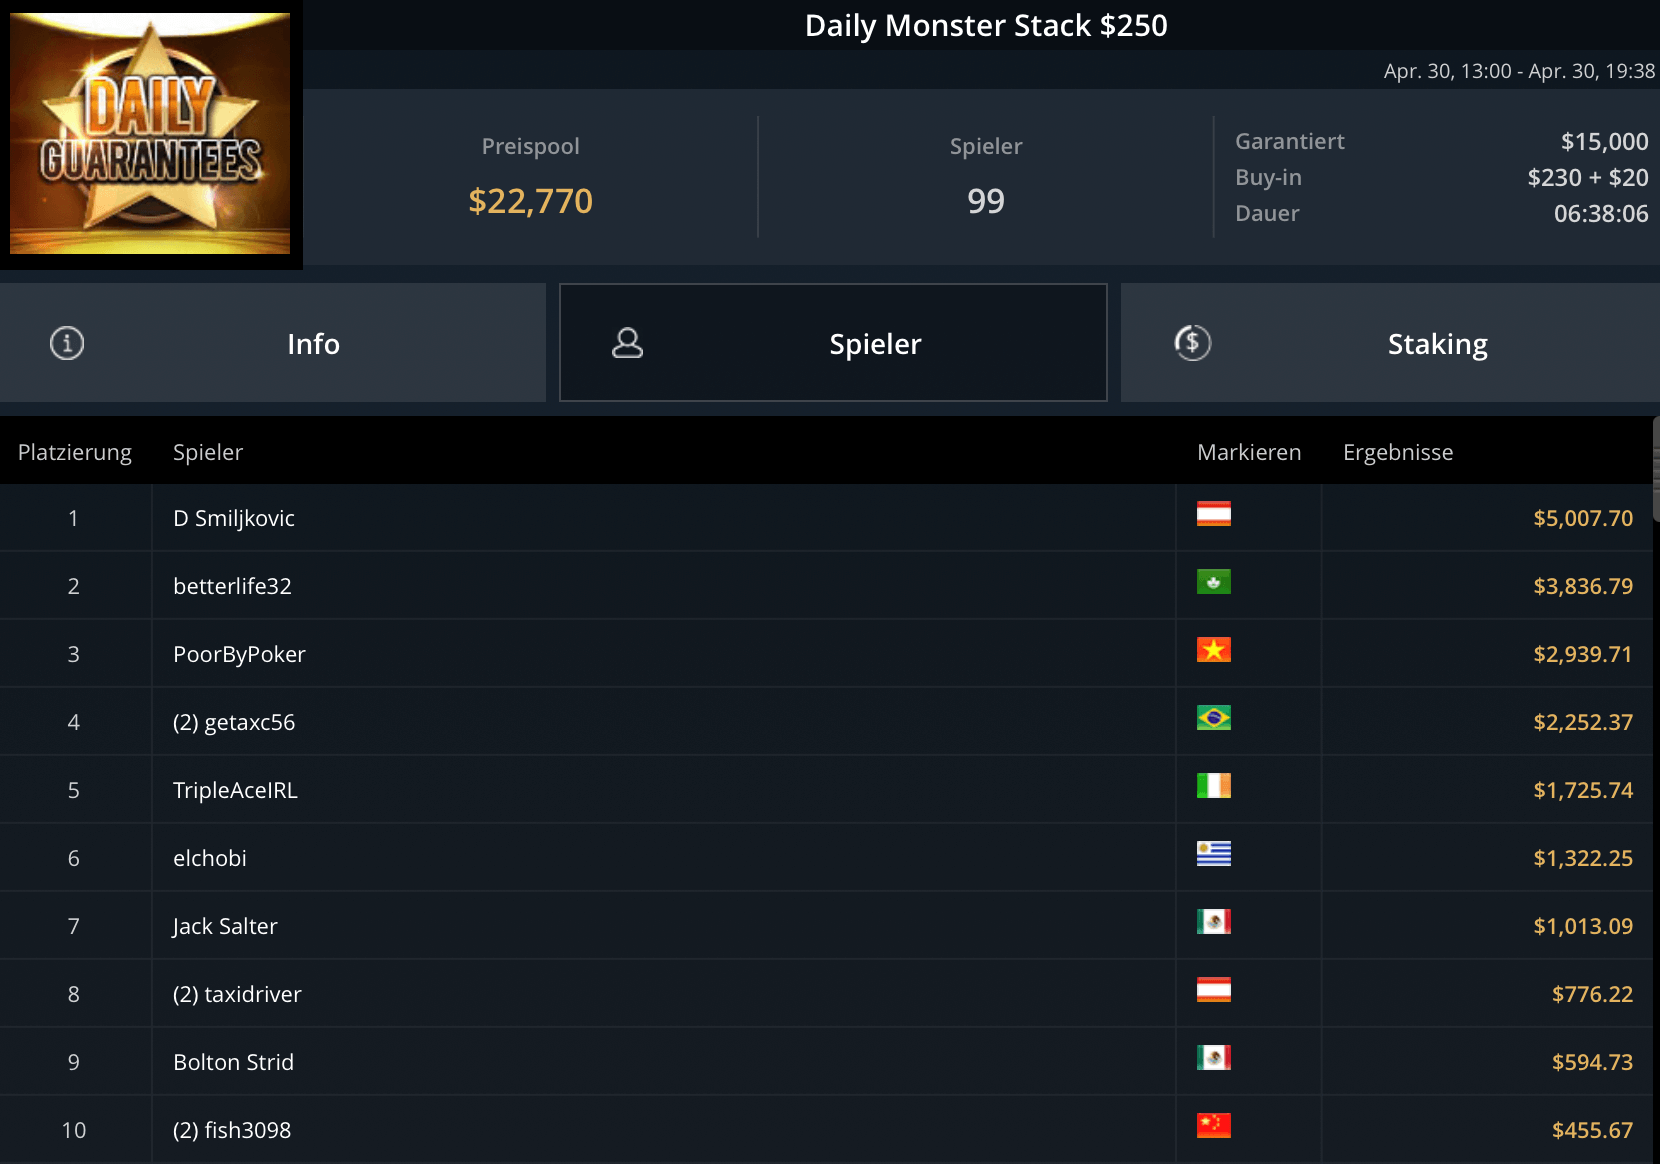Click the Brazil flag beside getaxc56
The width and height of the screenshot is (1660, 1164).
[x=1213, y=718]
